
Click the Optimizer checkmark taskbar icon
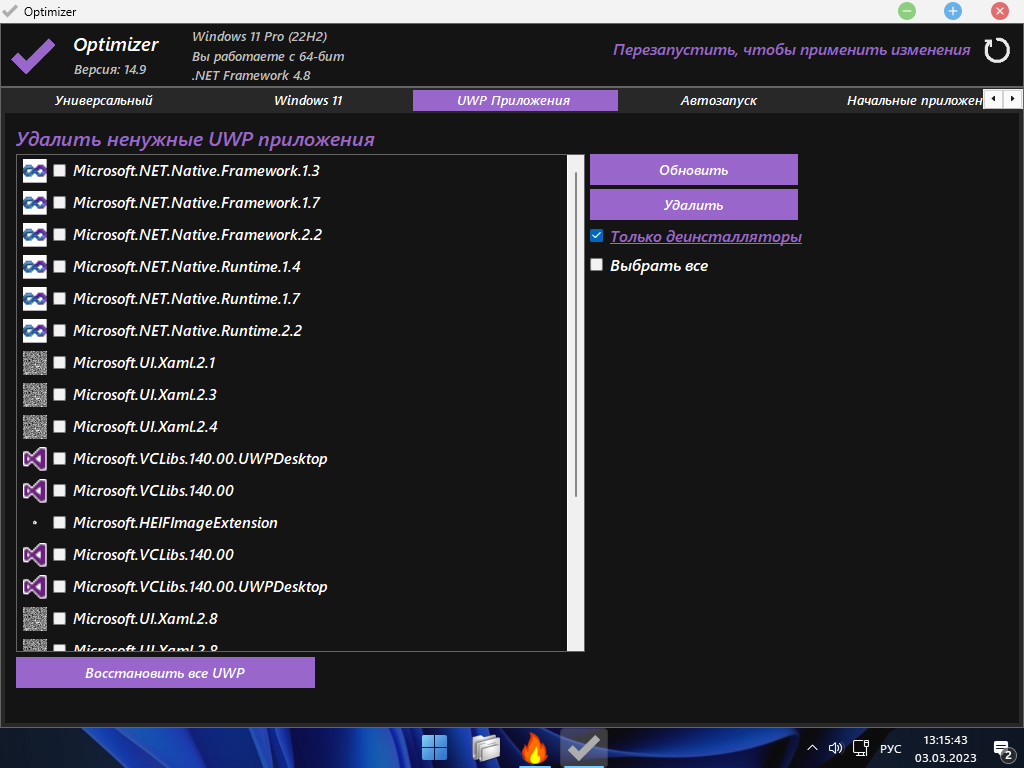point(584,748)
